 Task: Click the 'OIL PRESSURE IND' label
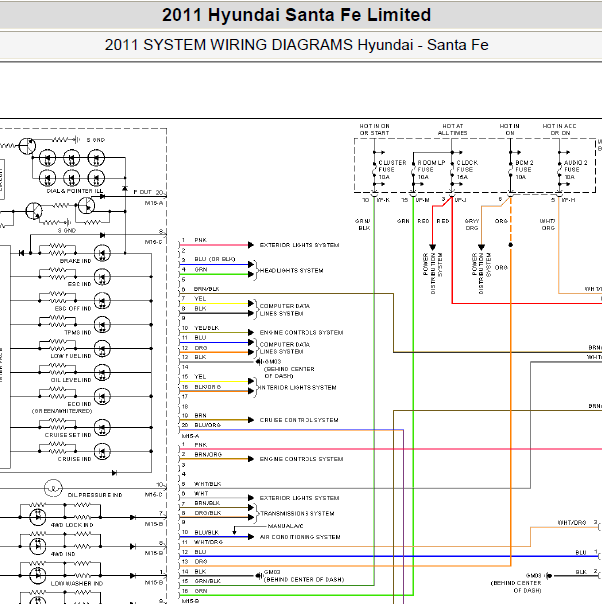(x=95, y=495)
